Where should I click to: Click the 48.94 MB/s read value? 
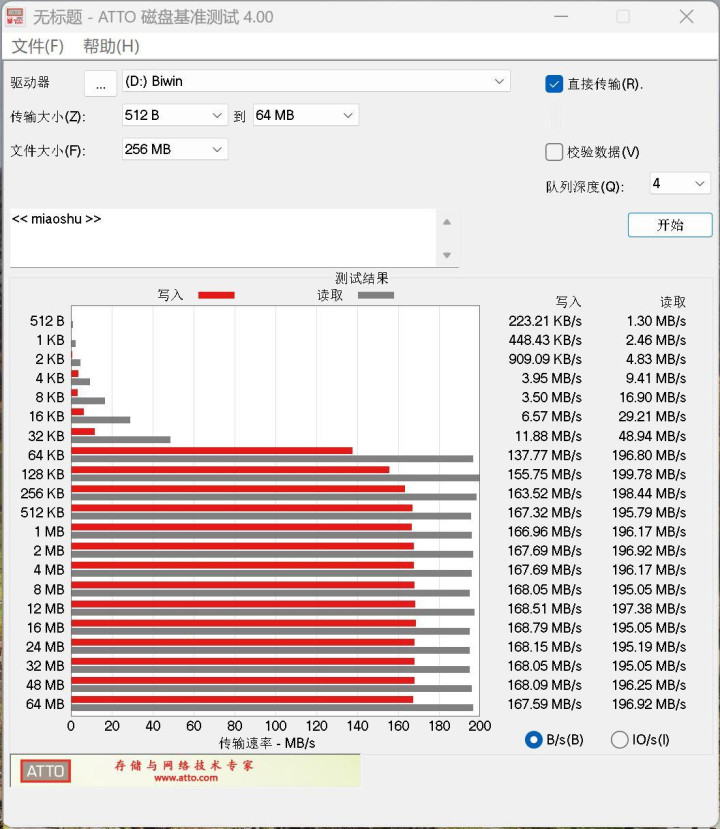tap(652, 436)
